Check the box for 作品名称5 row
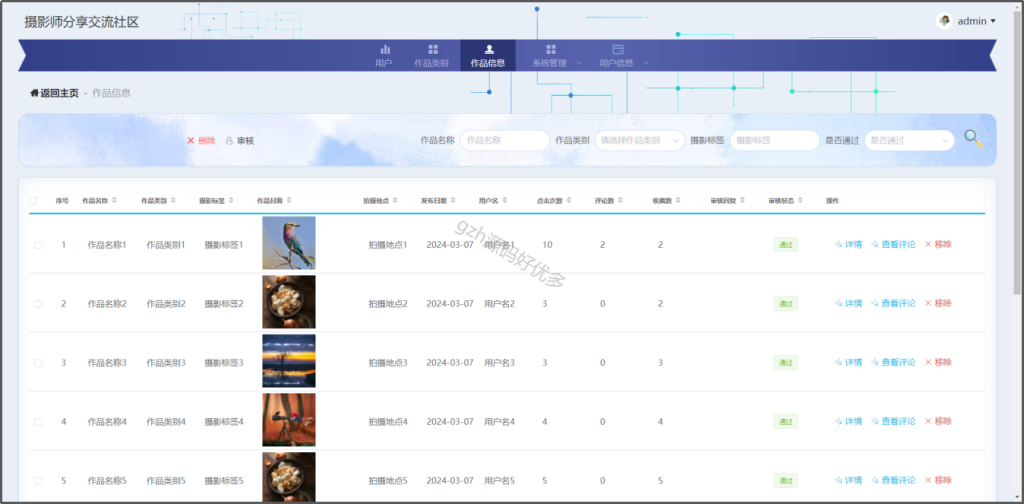 point(39,480)
